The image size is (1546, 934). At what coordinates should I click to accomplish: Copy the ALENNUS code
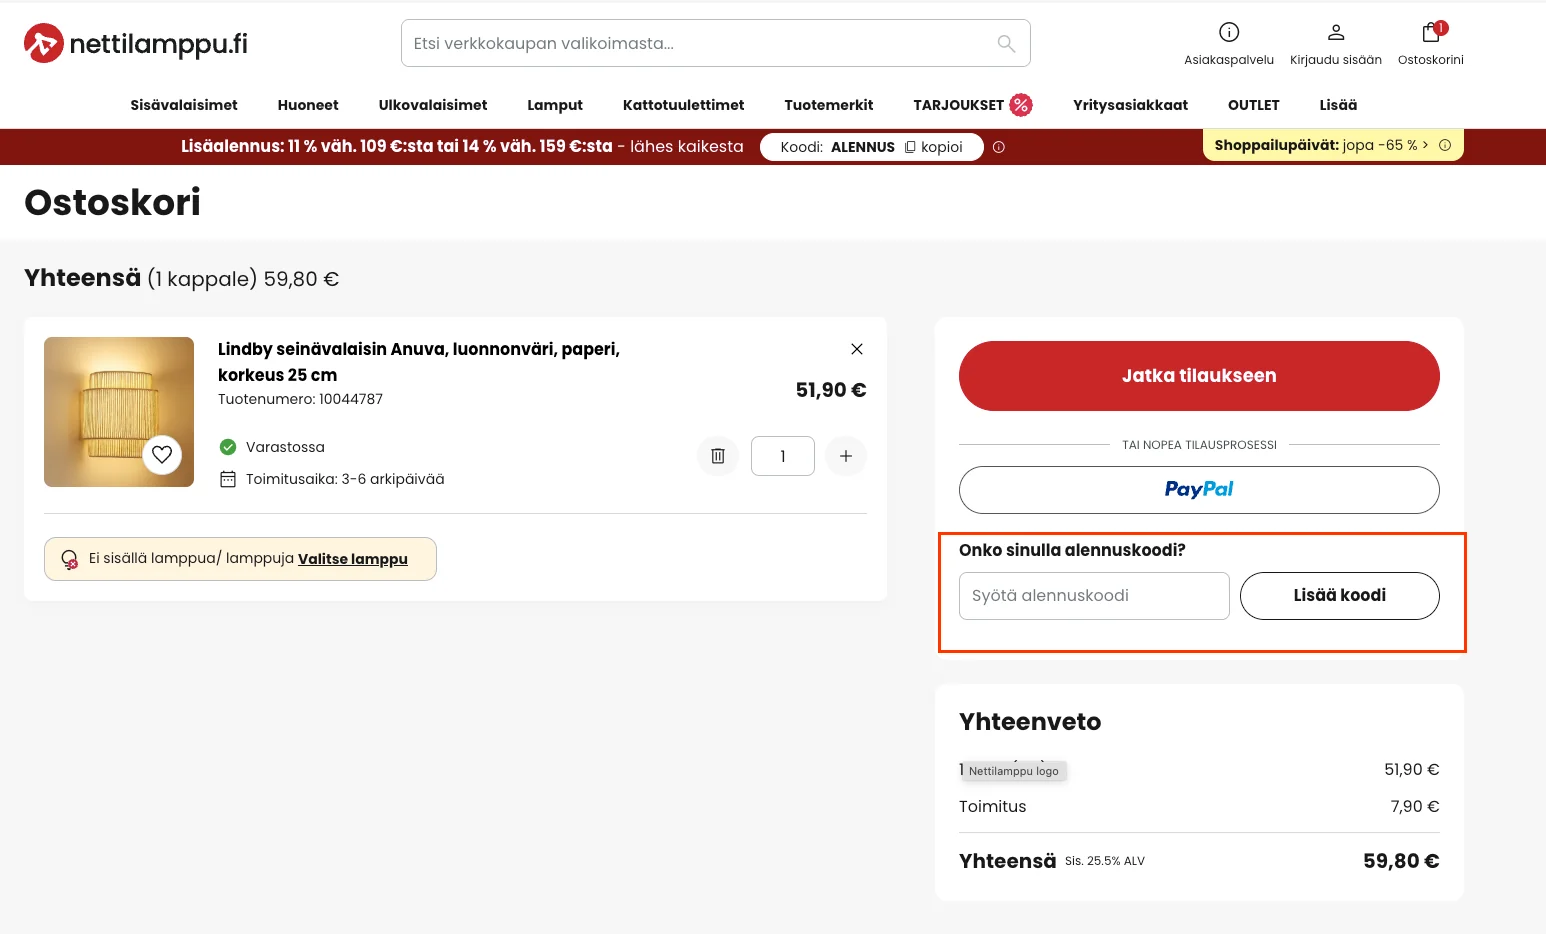(x=934, y=147)
